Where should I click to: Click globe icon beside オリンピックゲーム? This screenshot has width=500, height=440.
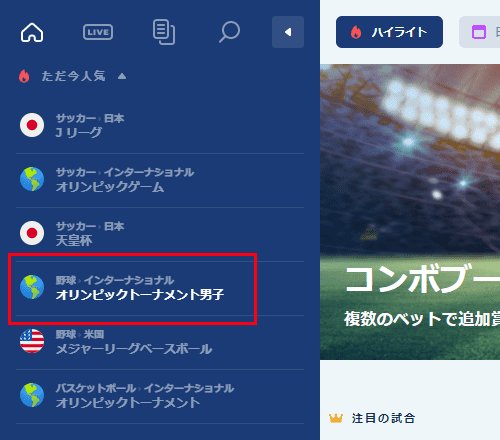pyautogui.click(x=32, y=179)
